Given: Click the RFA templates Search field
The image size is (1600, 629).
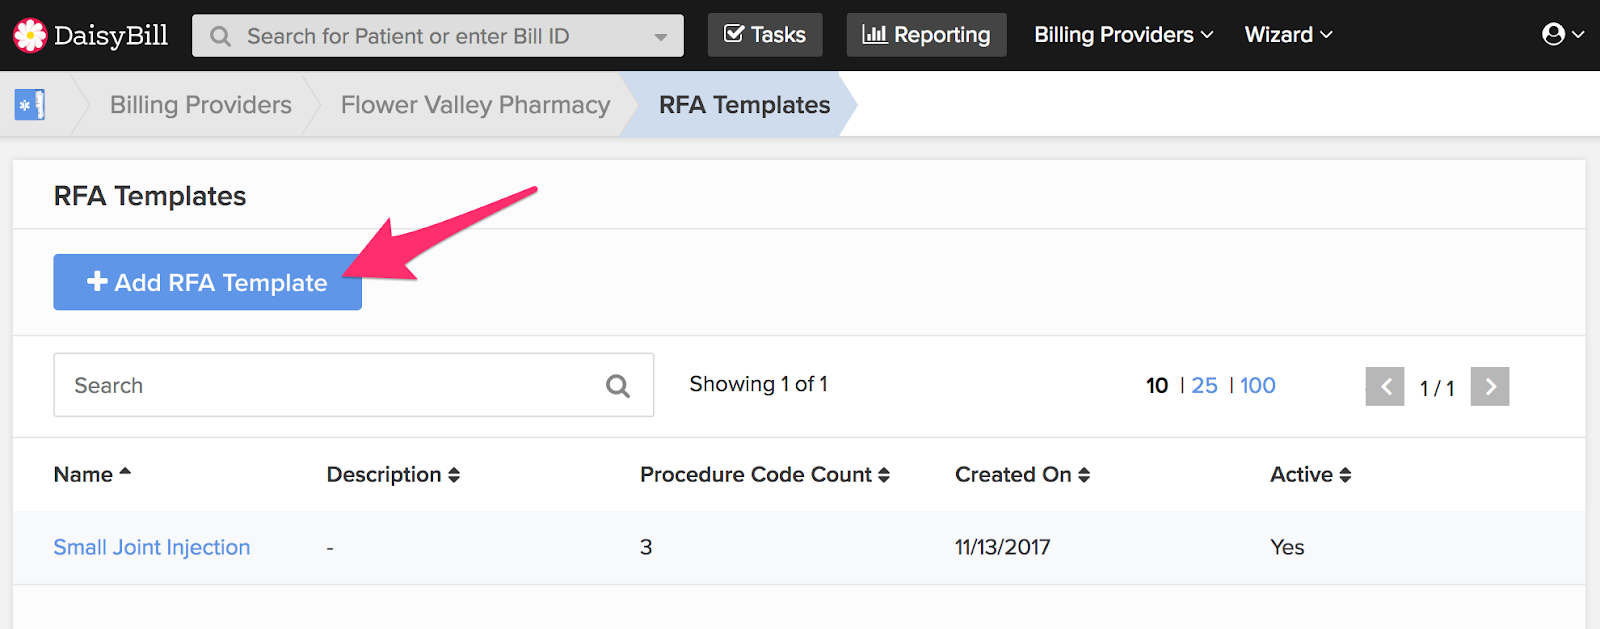Looking at the screenshot, I should (x=353, y=385).
